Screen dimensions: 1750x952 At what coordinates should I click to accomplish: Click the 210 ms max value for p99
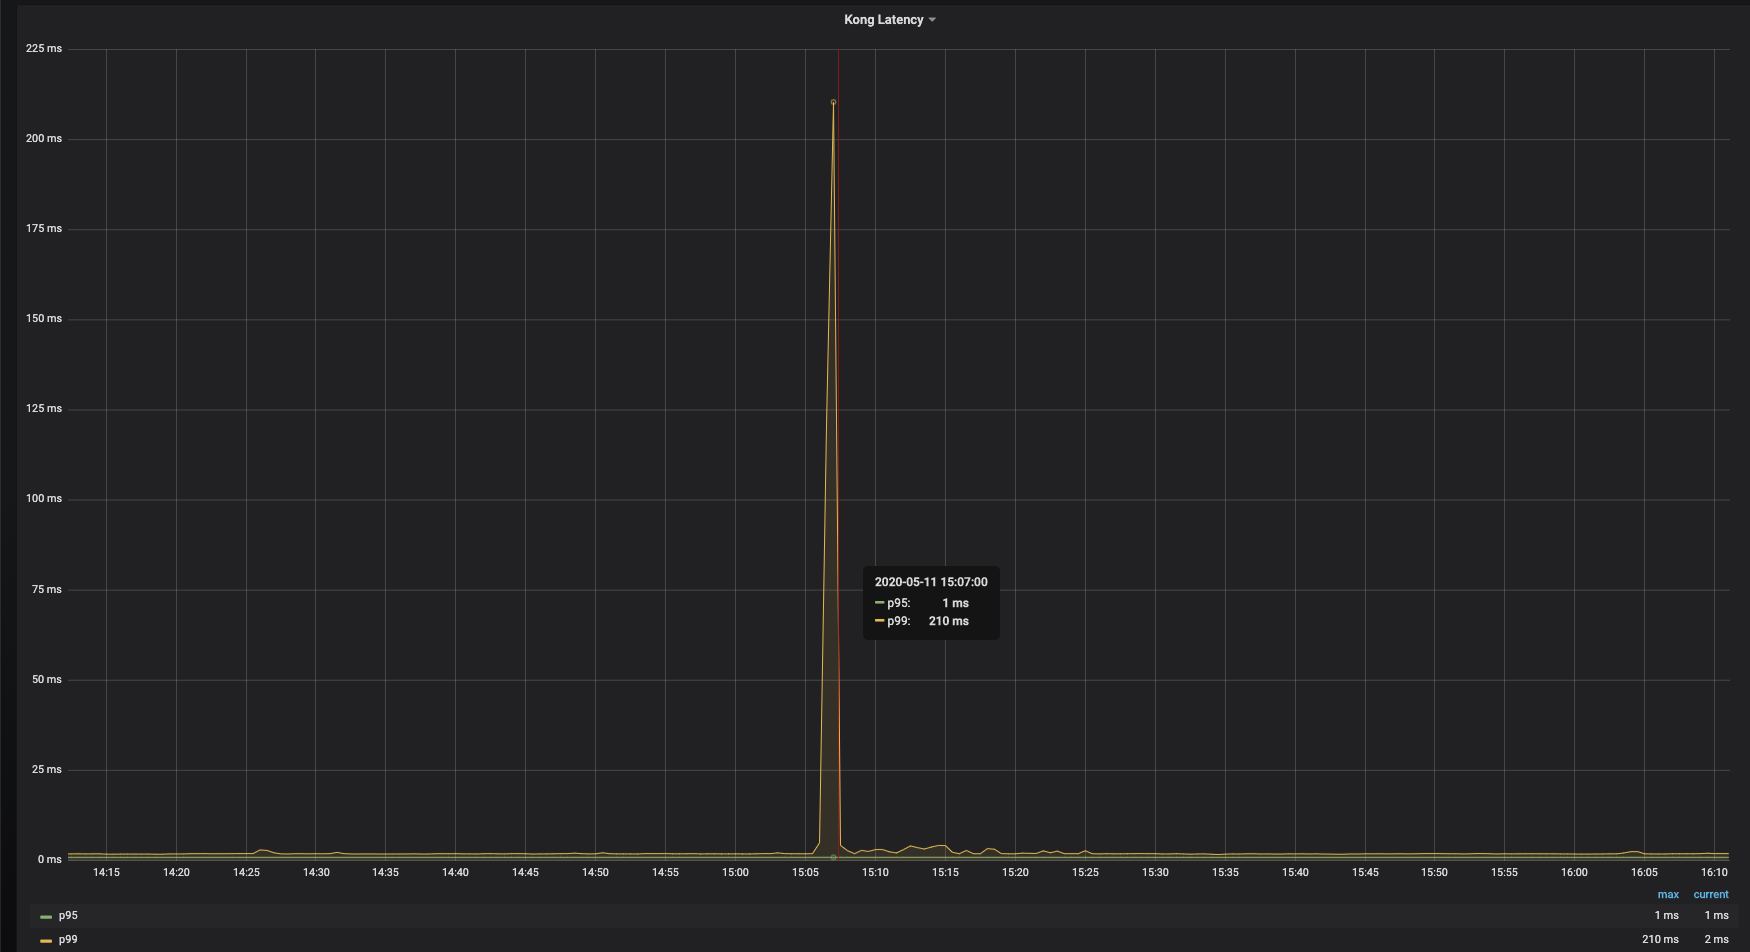pyautogui.click(x=1662, y=940)
